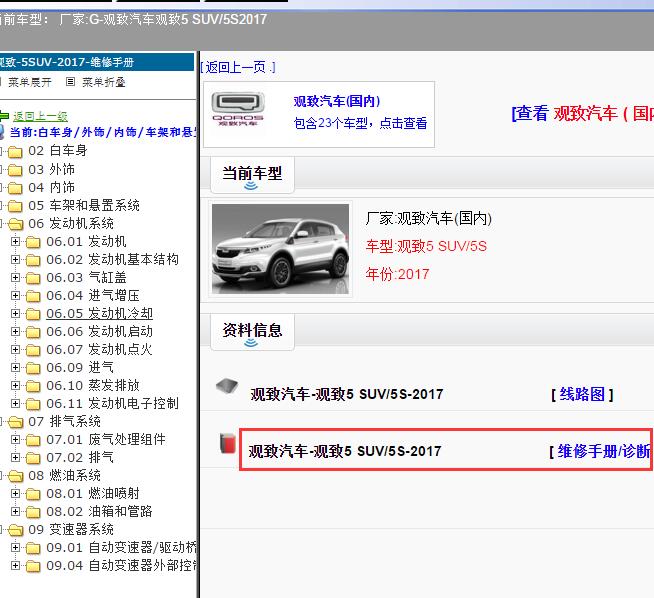Click folder icon beside 06.01 发动机
This screenshot has width=654, height=598.
tap(33, 242)
